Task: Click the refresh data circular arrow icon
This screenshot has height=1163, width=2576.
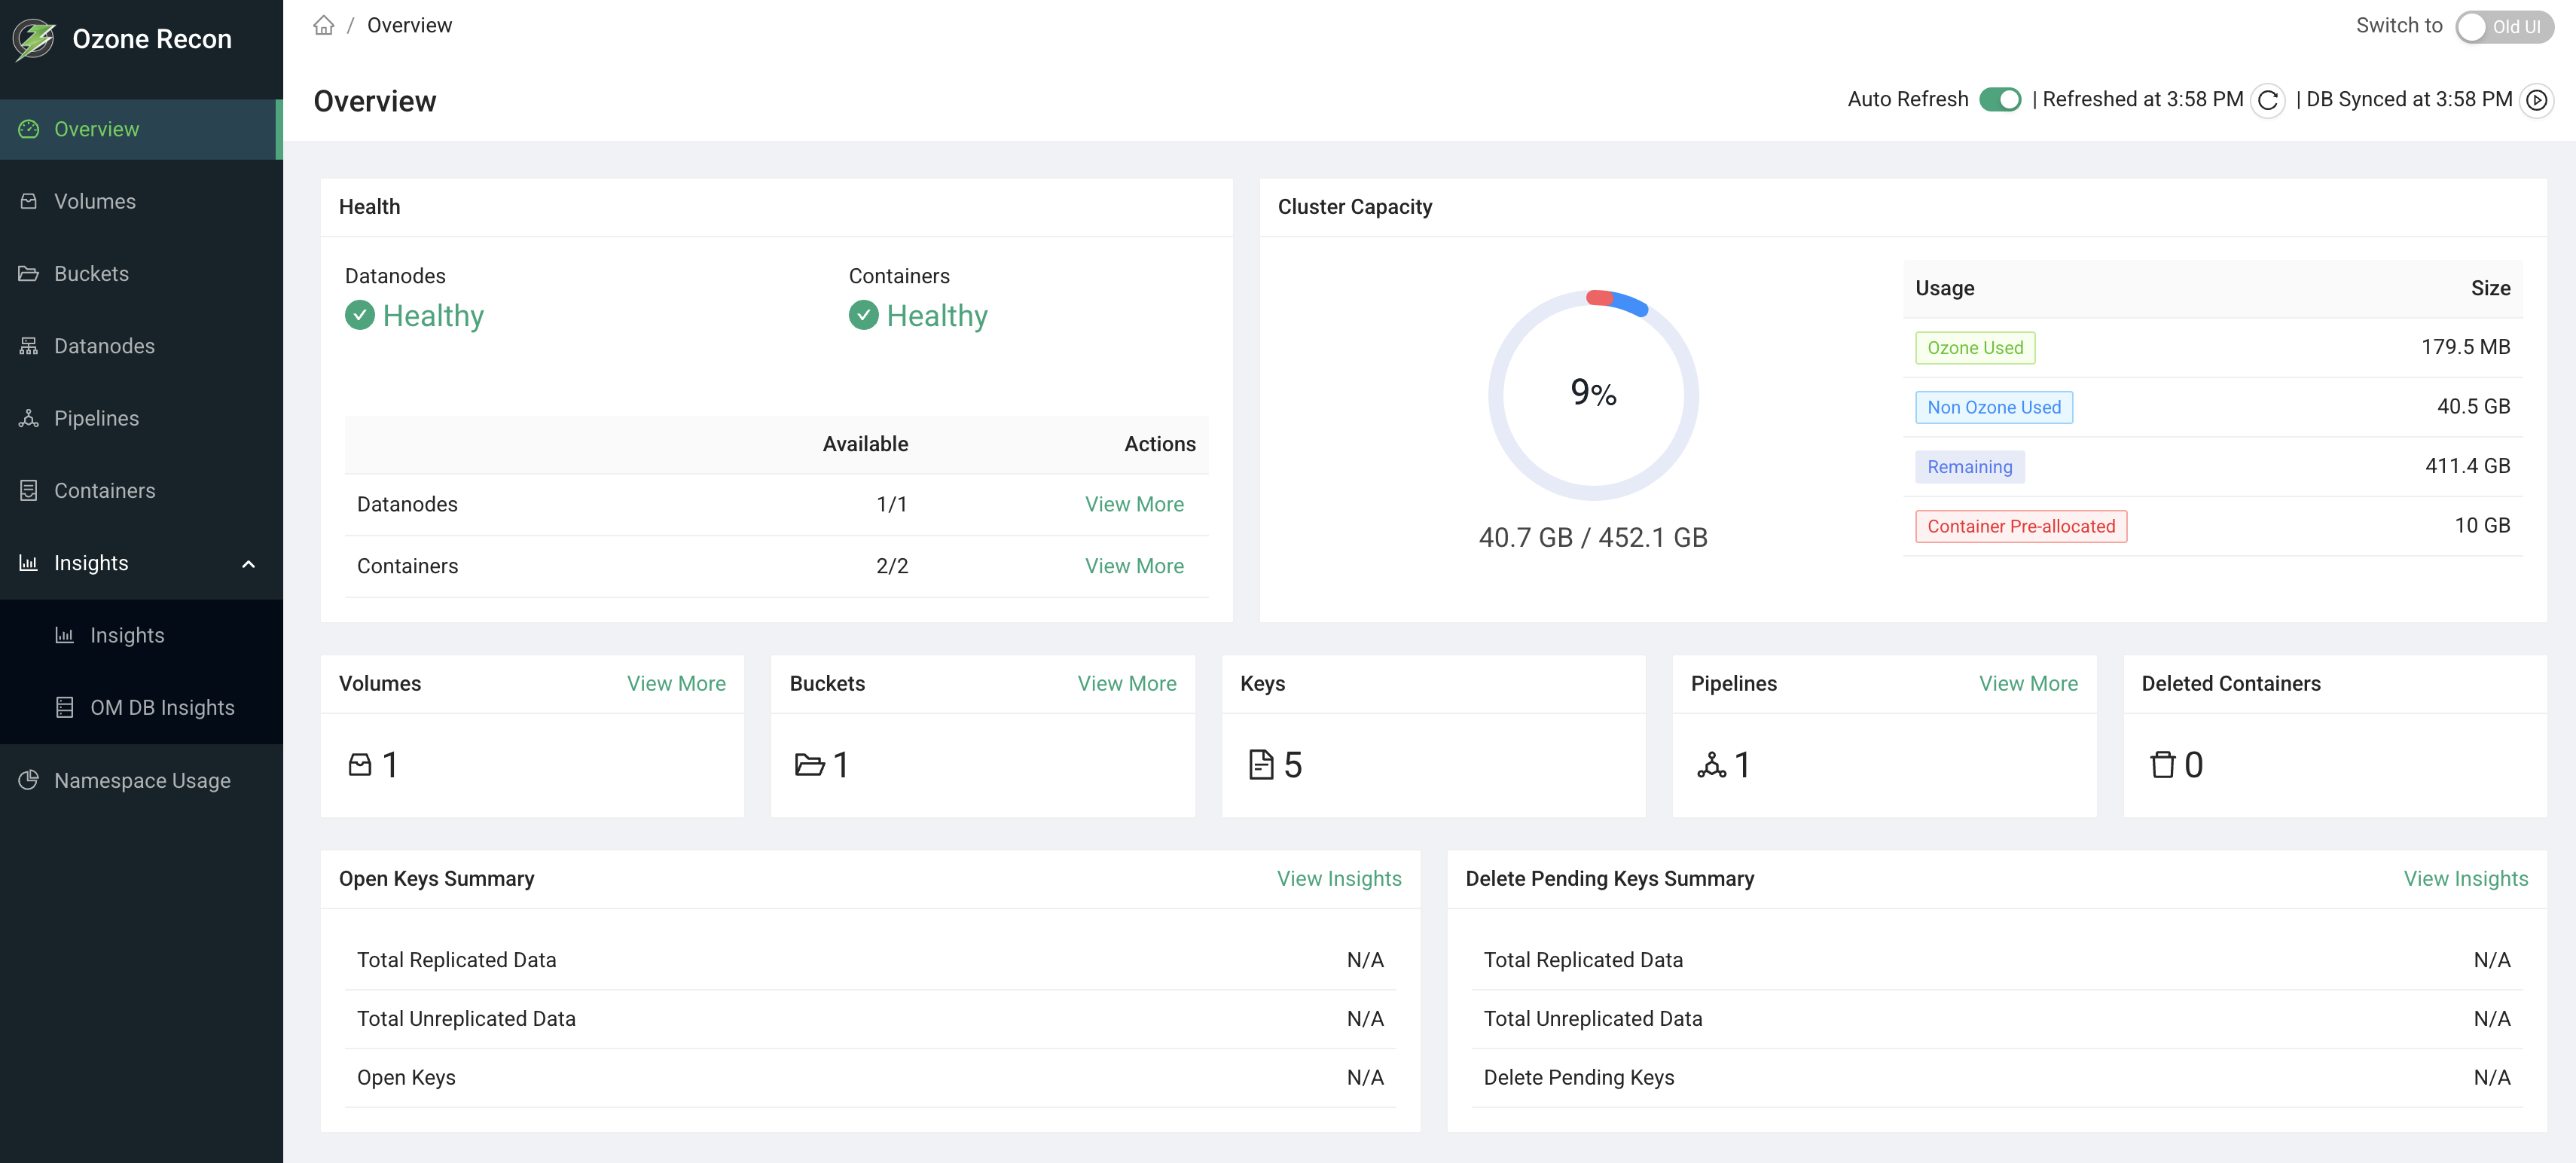Action: point(2268,100)
